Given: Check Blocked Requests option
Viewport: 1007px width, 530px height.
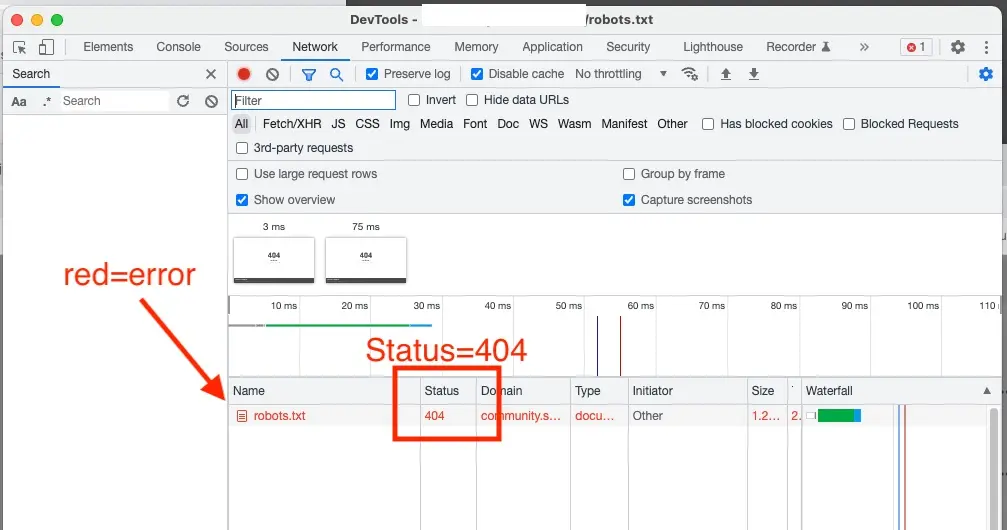Looking at the screenshot, I should pos(849,124).
